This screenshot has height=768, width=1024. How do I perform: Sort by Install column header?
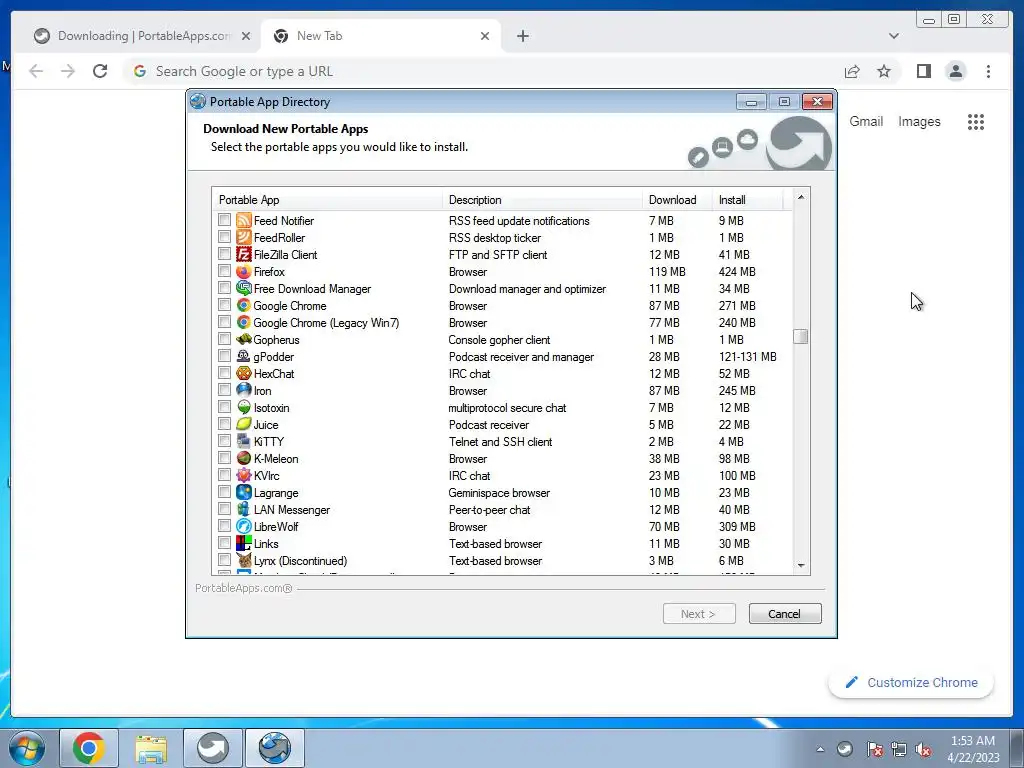747,200
